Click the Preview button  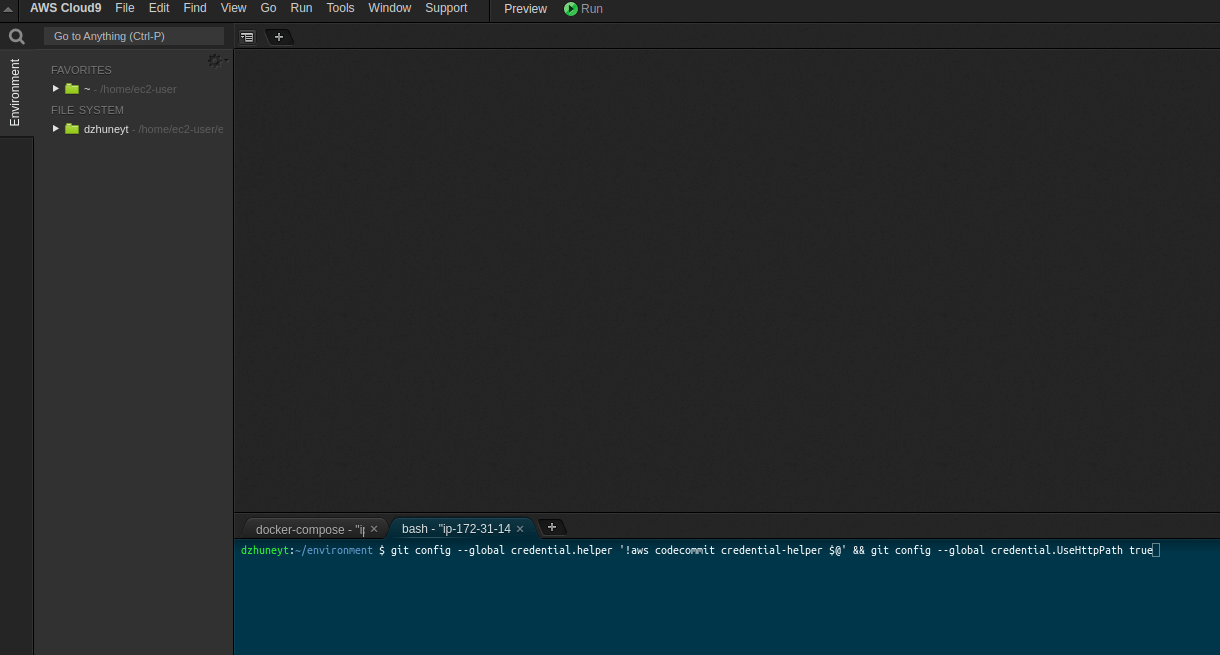(x=525, y=9)
